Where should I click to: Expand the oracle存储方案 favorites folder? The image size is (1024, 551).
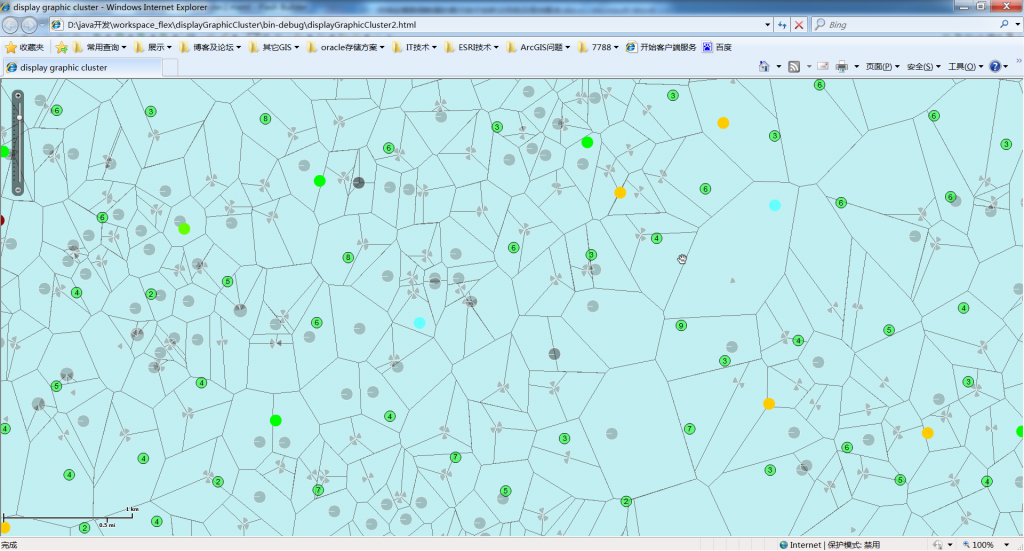coord(346,47)
